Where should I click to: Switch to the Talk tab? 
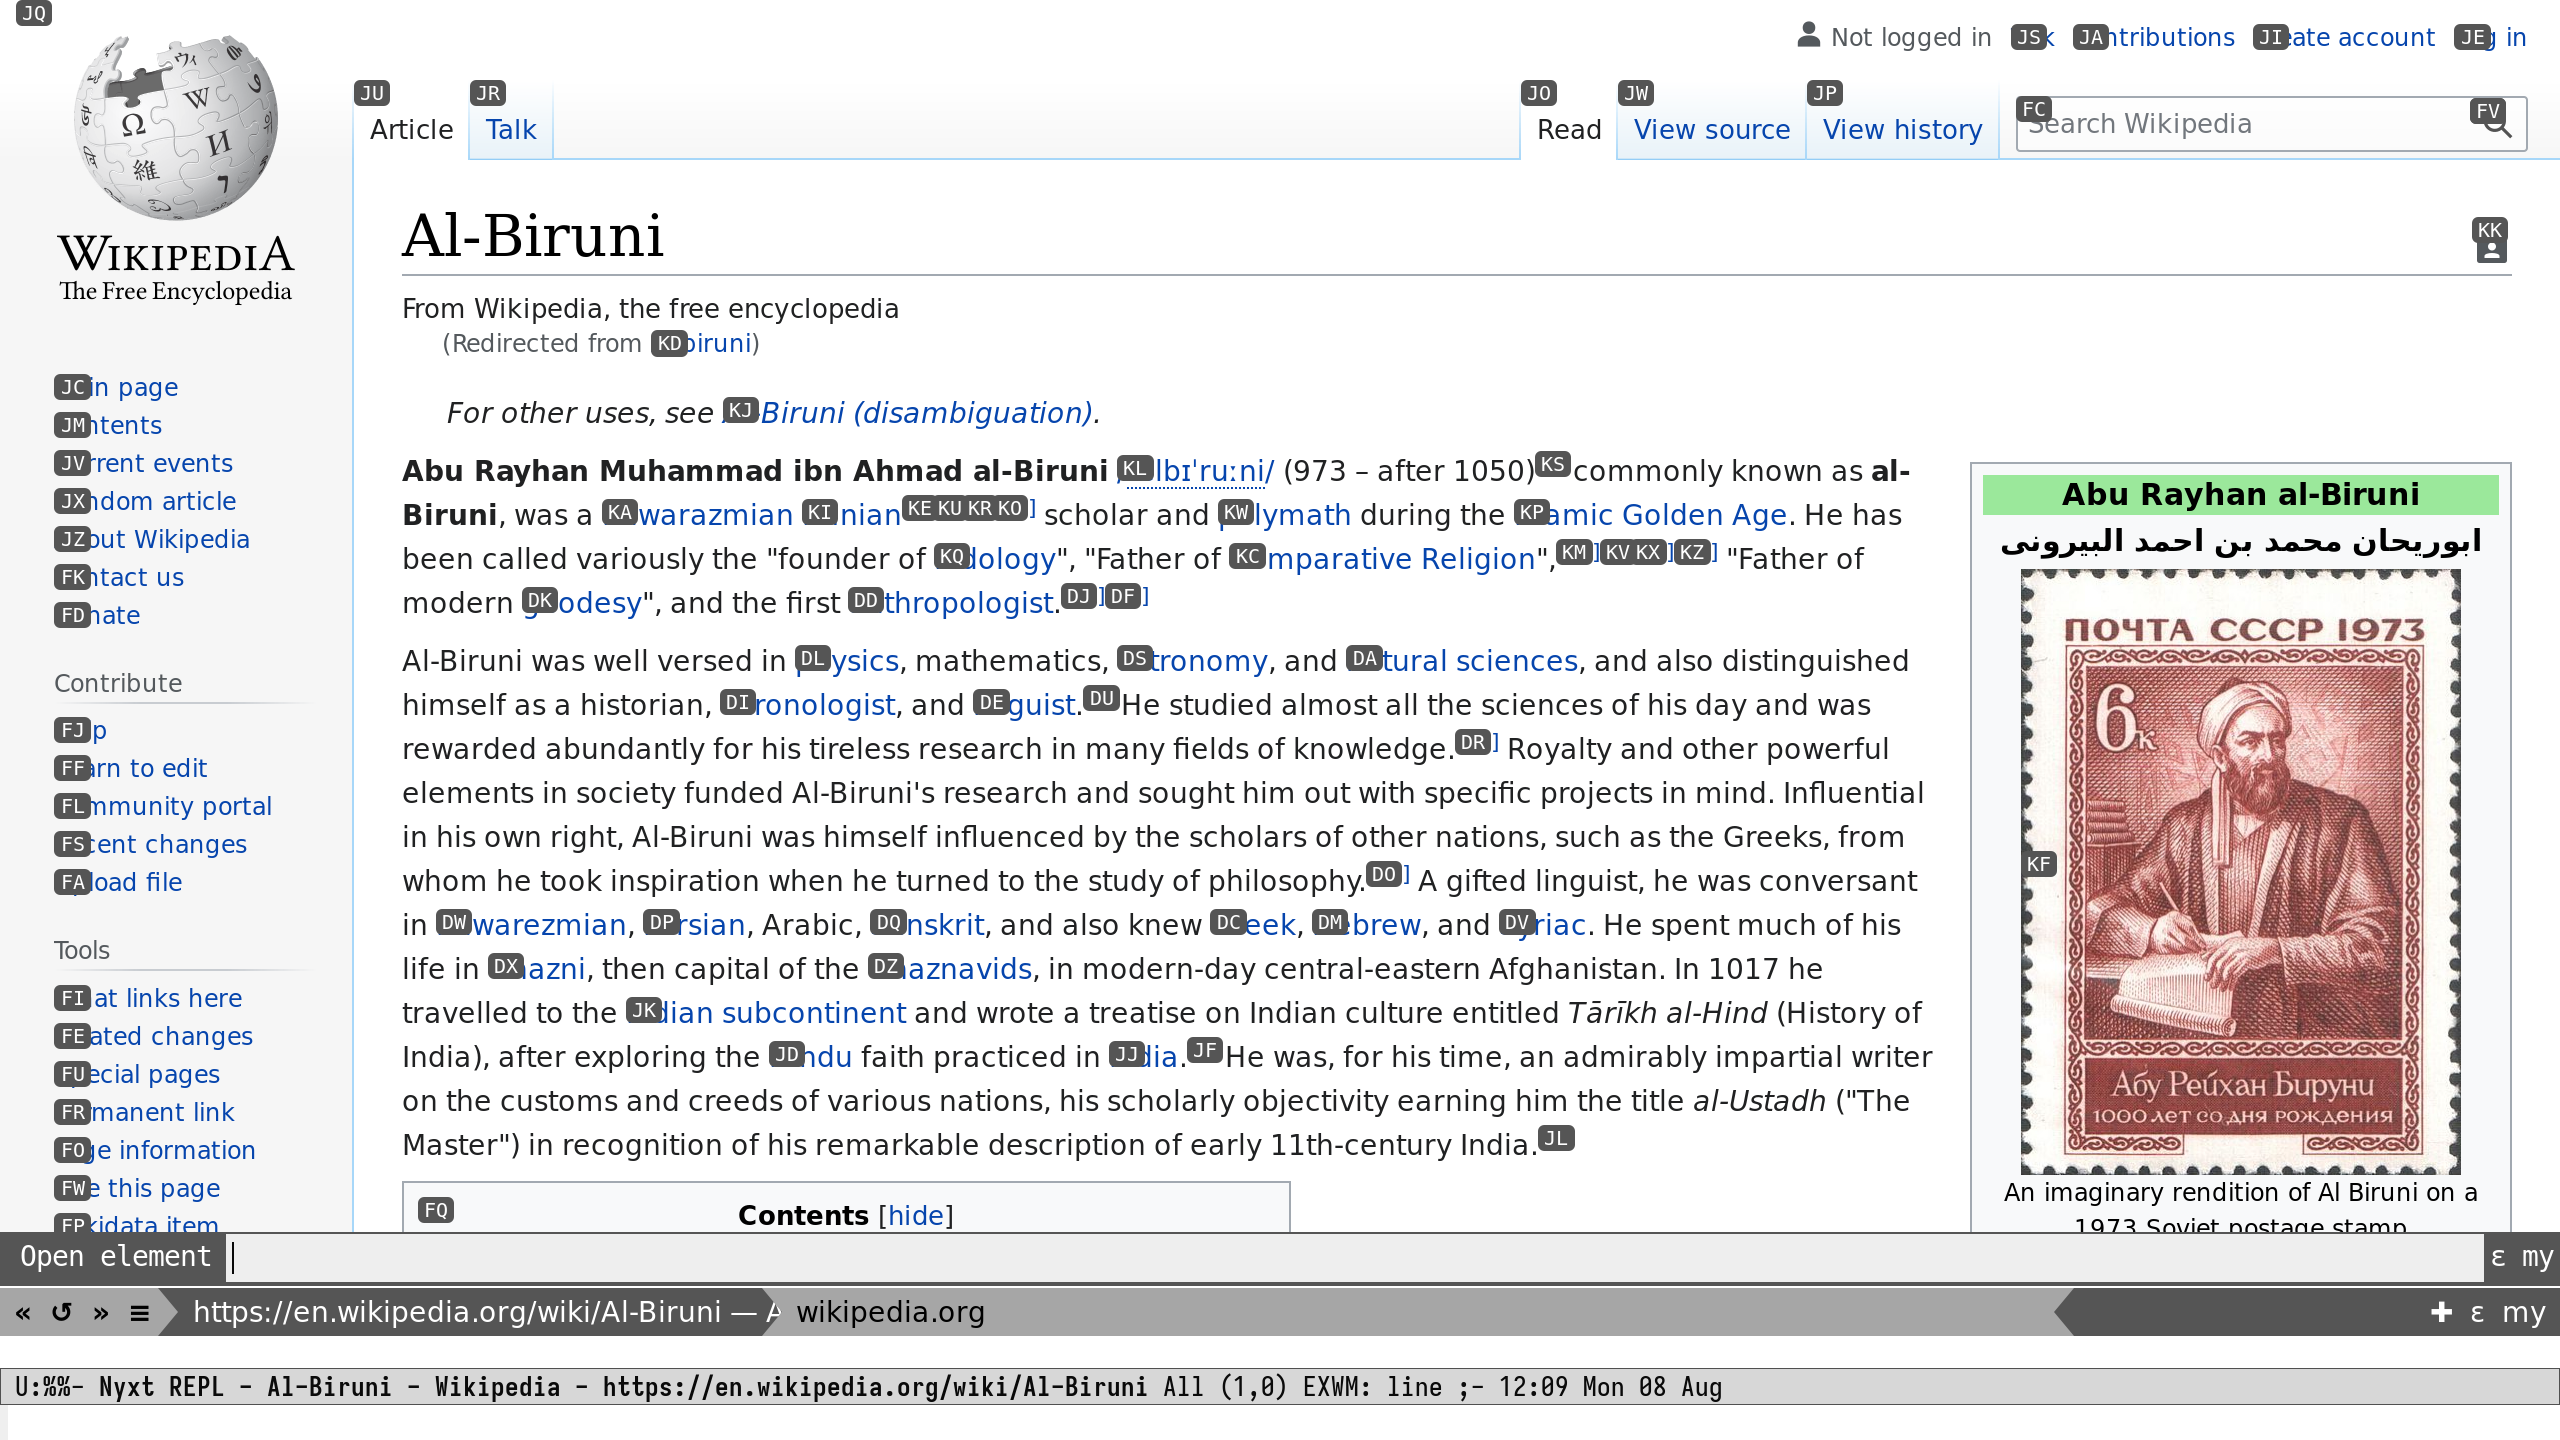(511, 130)
